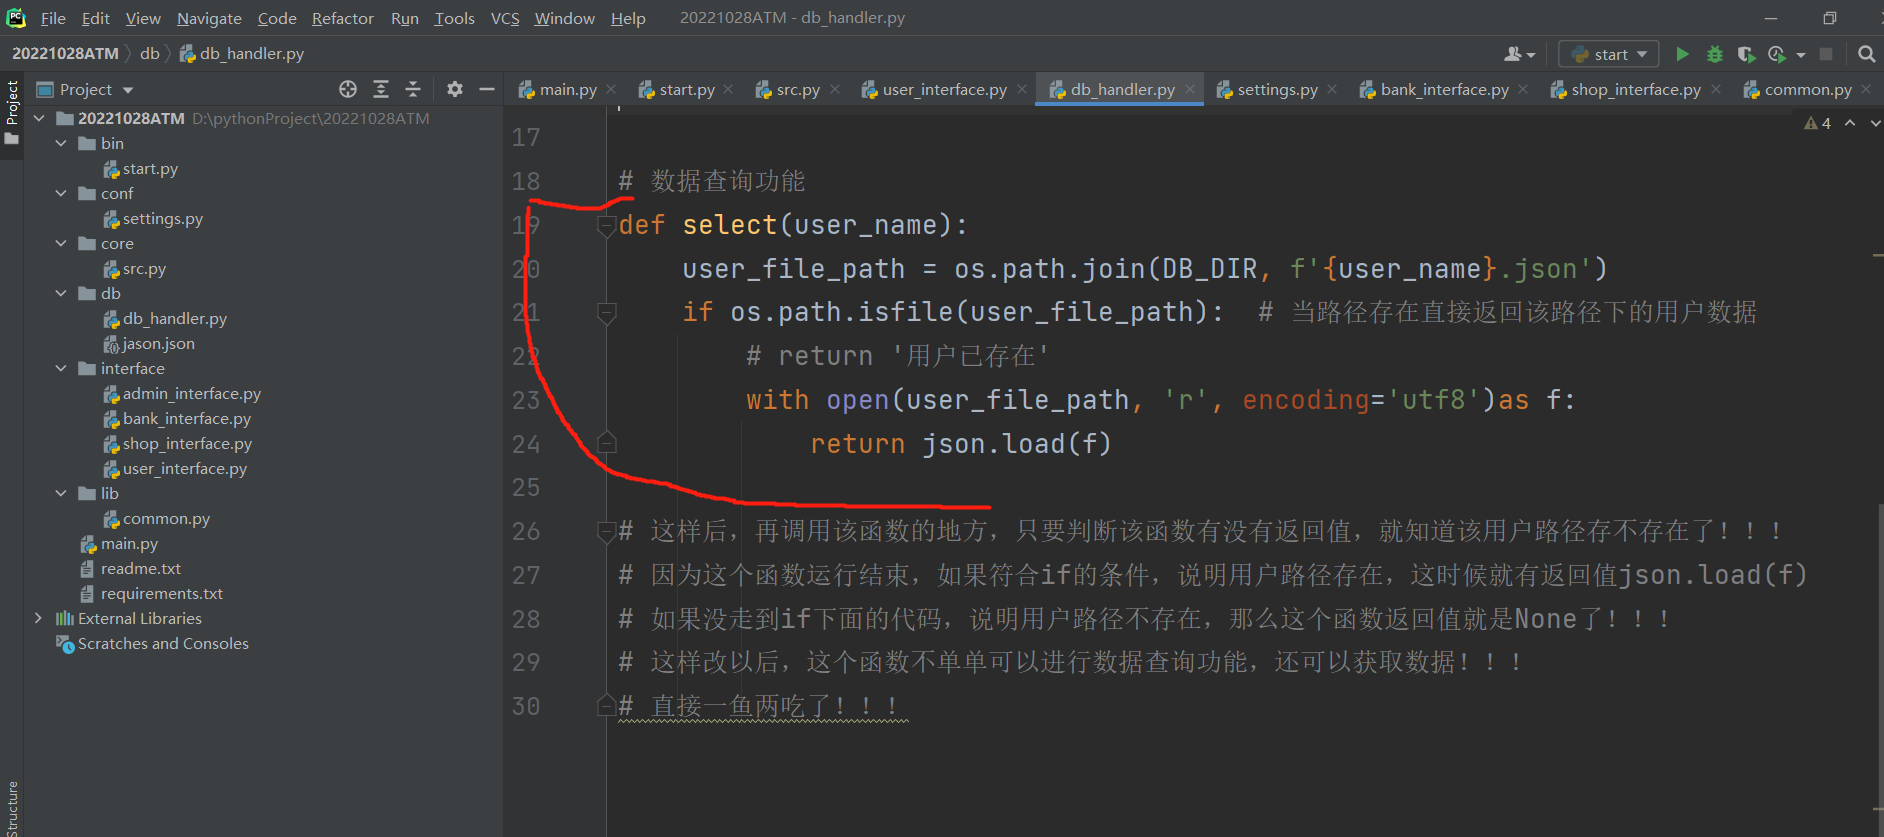Image resolution: width=1884 pixels, height=837 pixels.
Task: Run with coverage shield icon
Action: pyautogui.click(x=1745, y=54)
